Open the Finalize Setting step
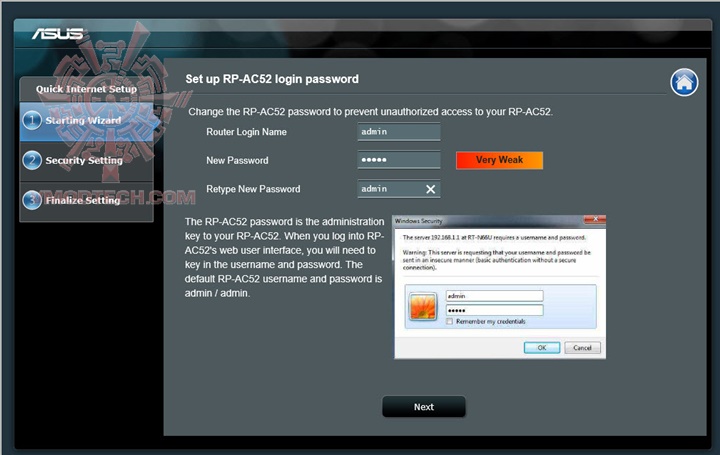Image resolution: width=720 pixels, height=455 pixels. pos(86,201)
